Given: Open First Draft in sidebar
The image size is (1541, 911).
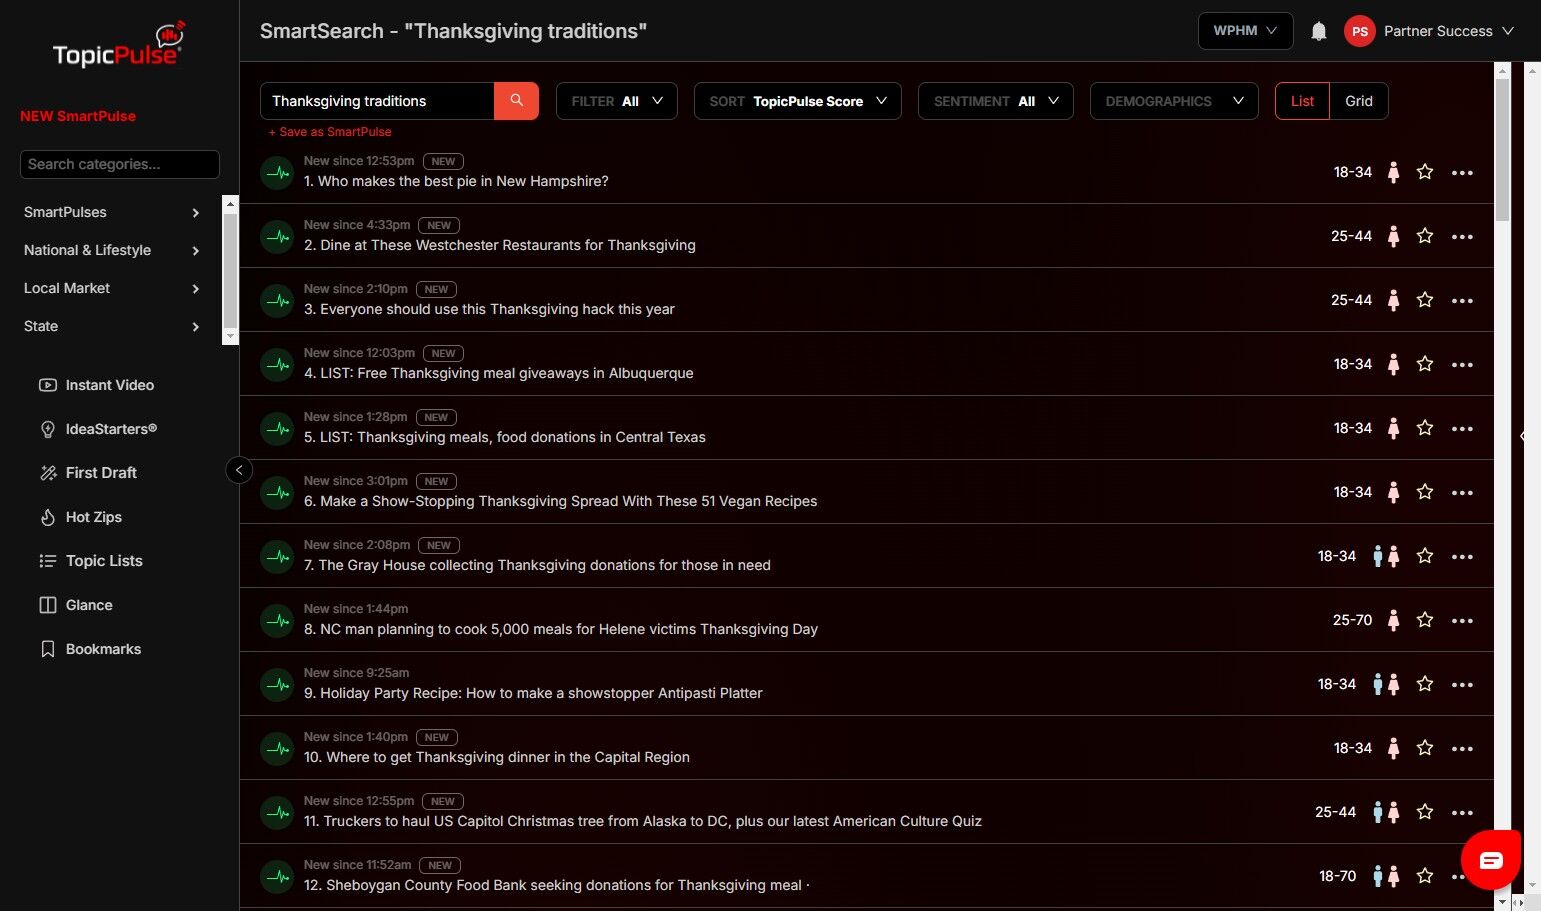Looking at the screenshot, I should tap(88, 473).
